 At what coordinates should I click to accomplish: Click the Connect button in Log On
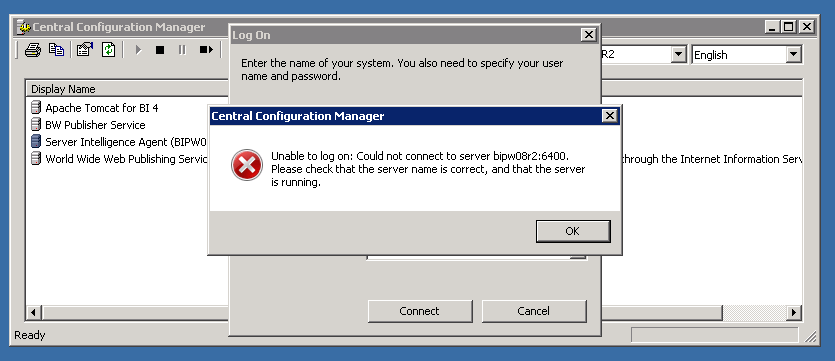click(420, 311)
